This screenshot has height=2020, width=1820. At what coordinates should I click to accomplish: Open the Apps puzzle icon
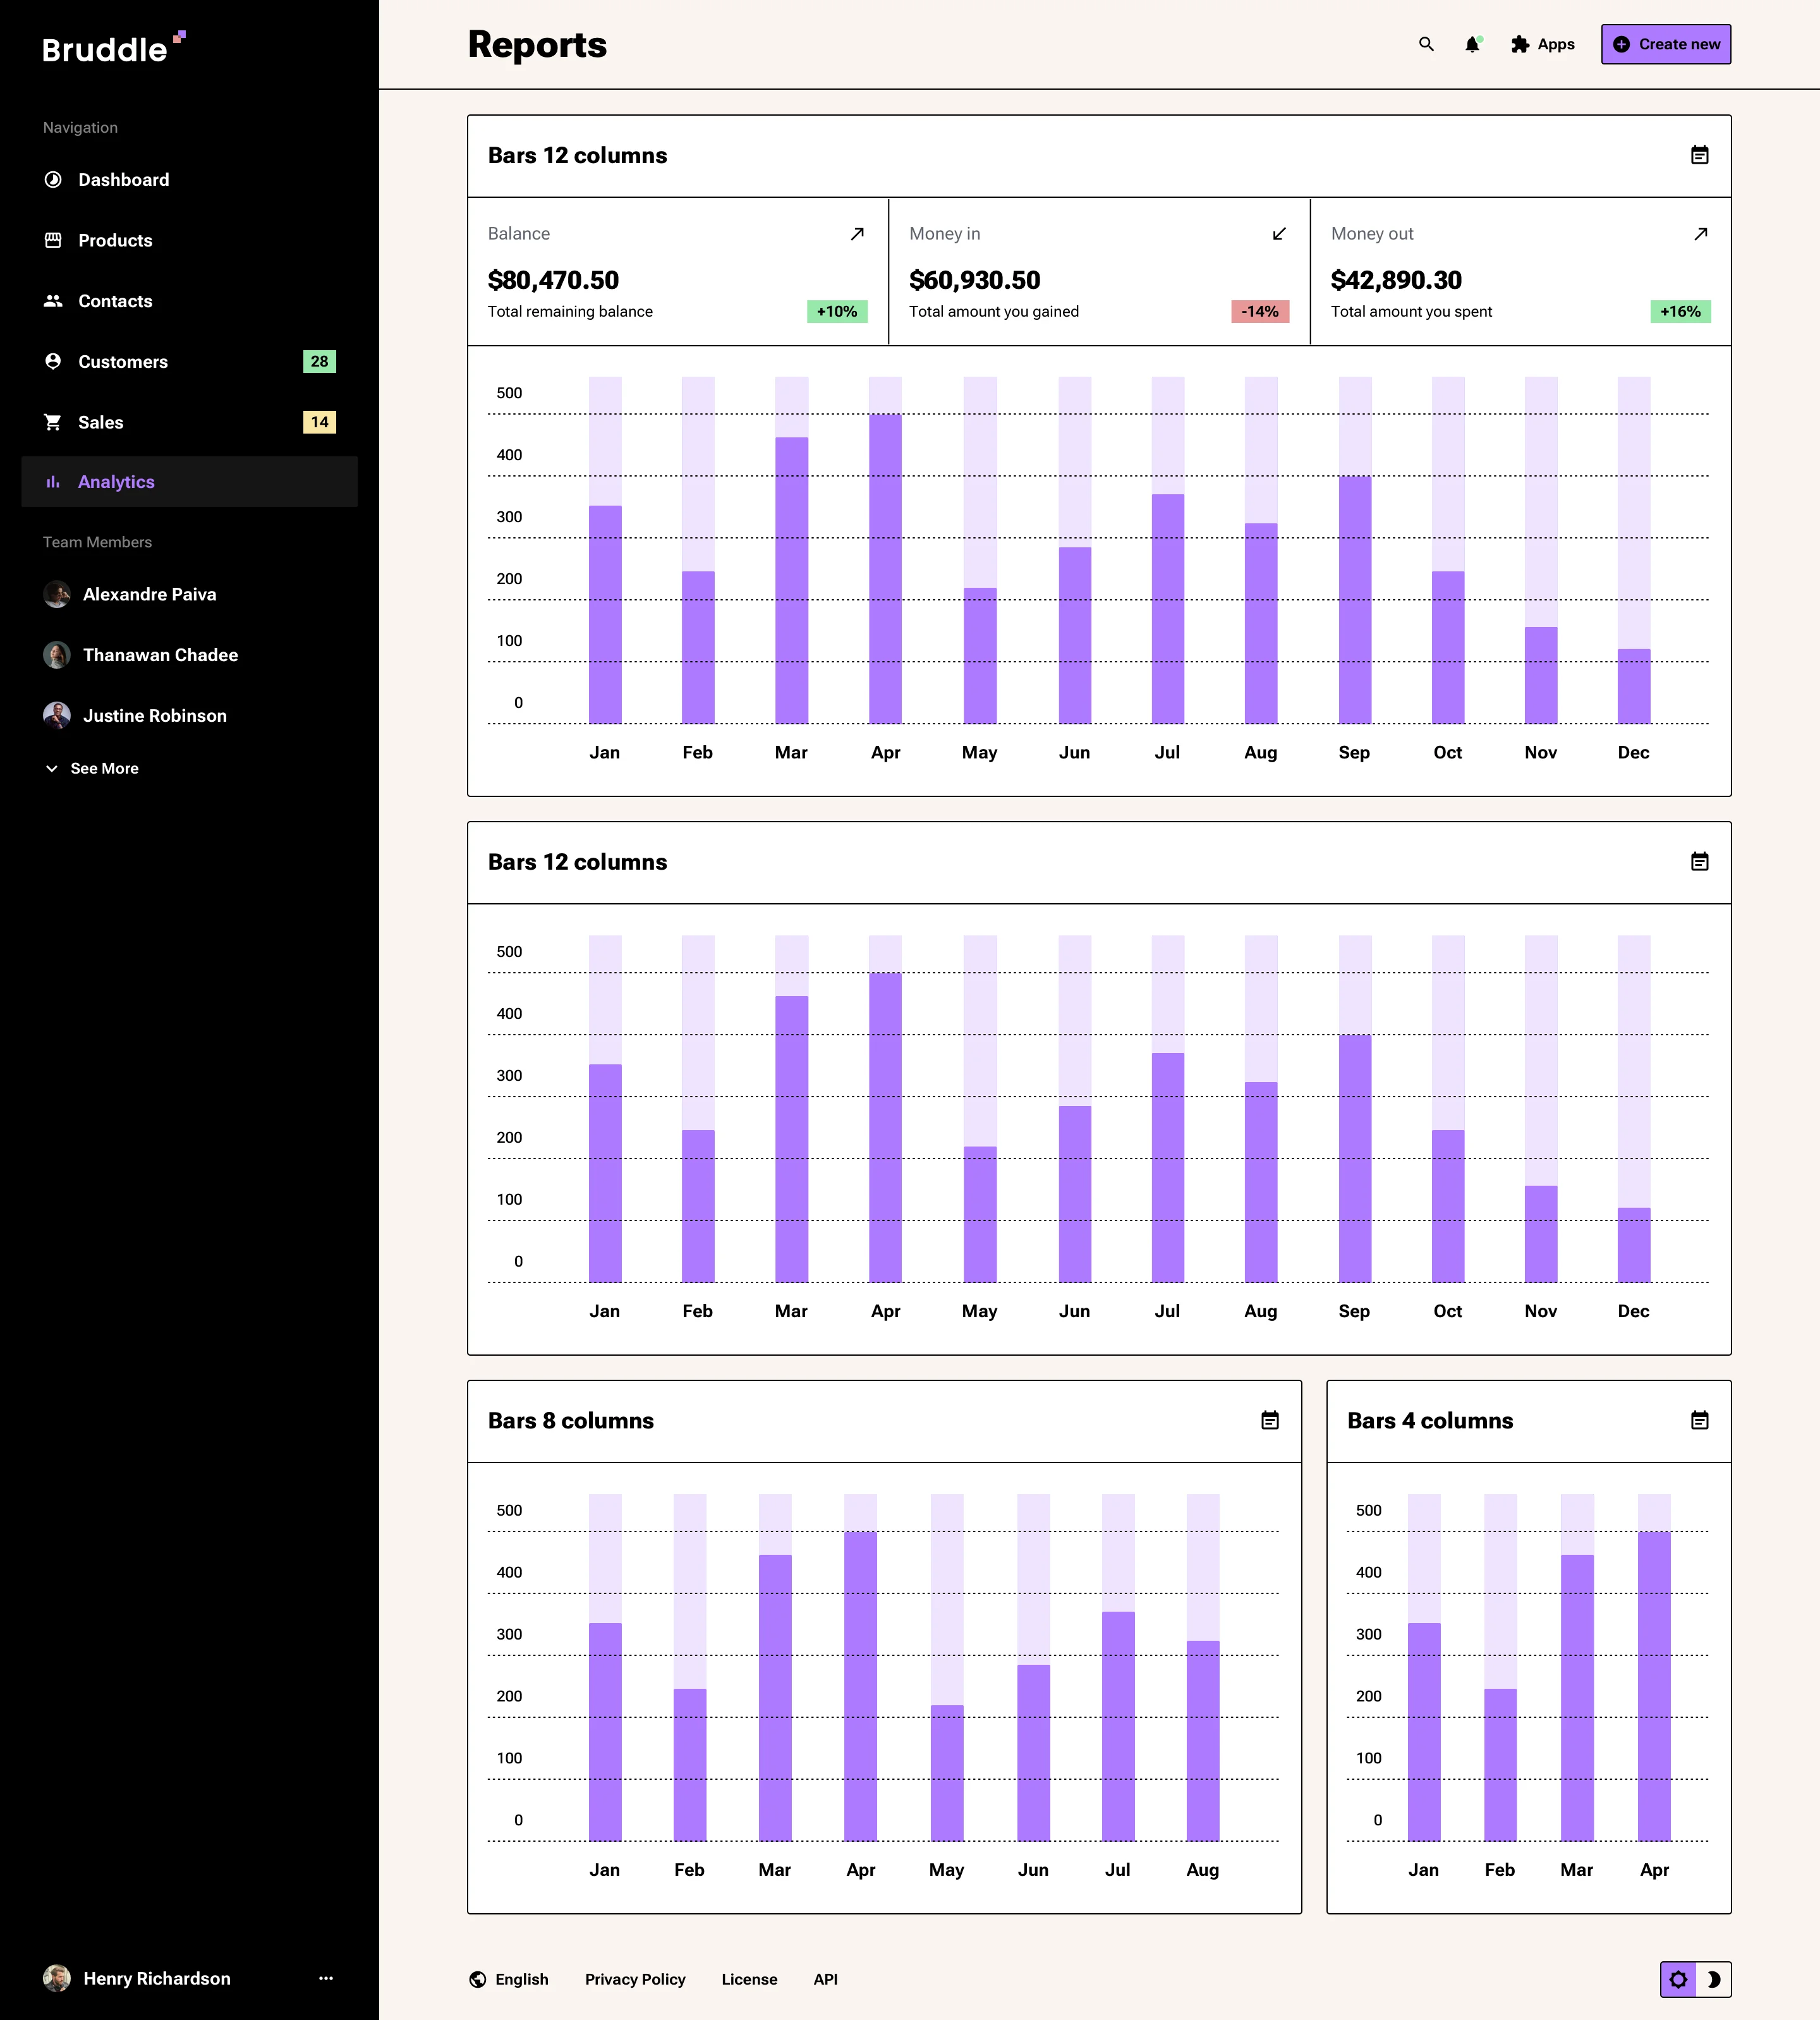pos(1519,44)
